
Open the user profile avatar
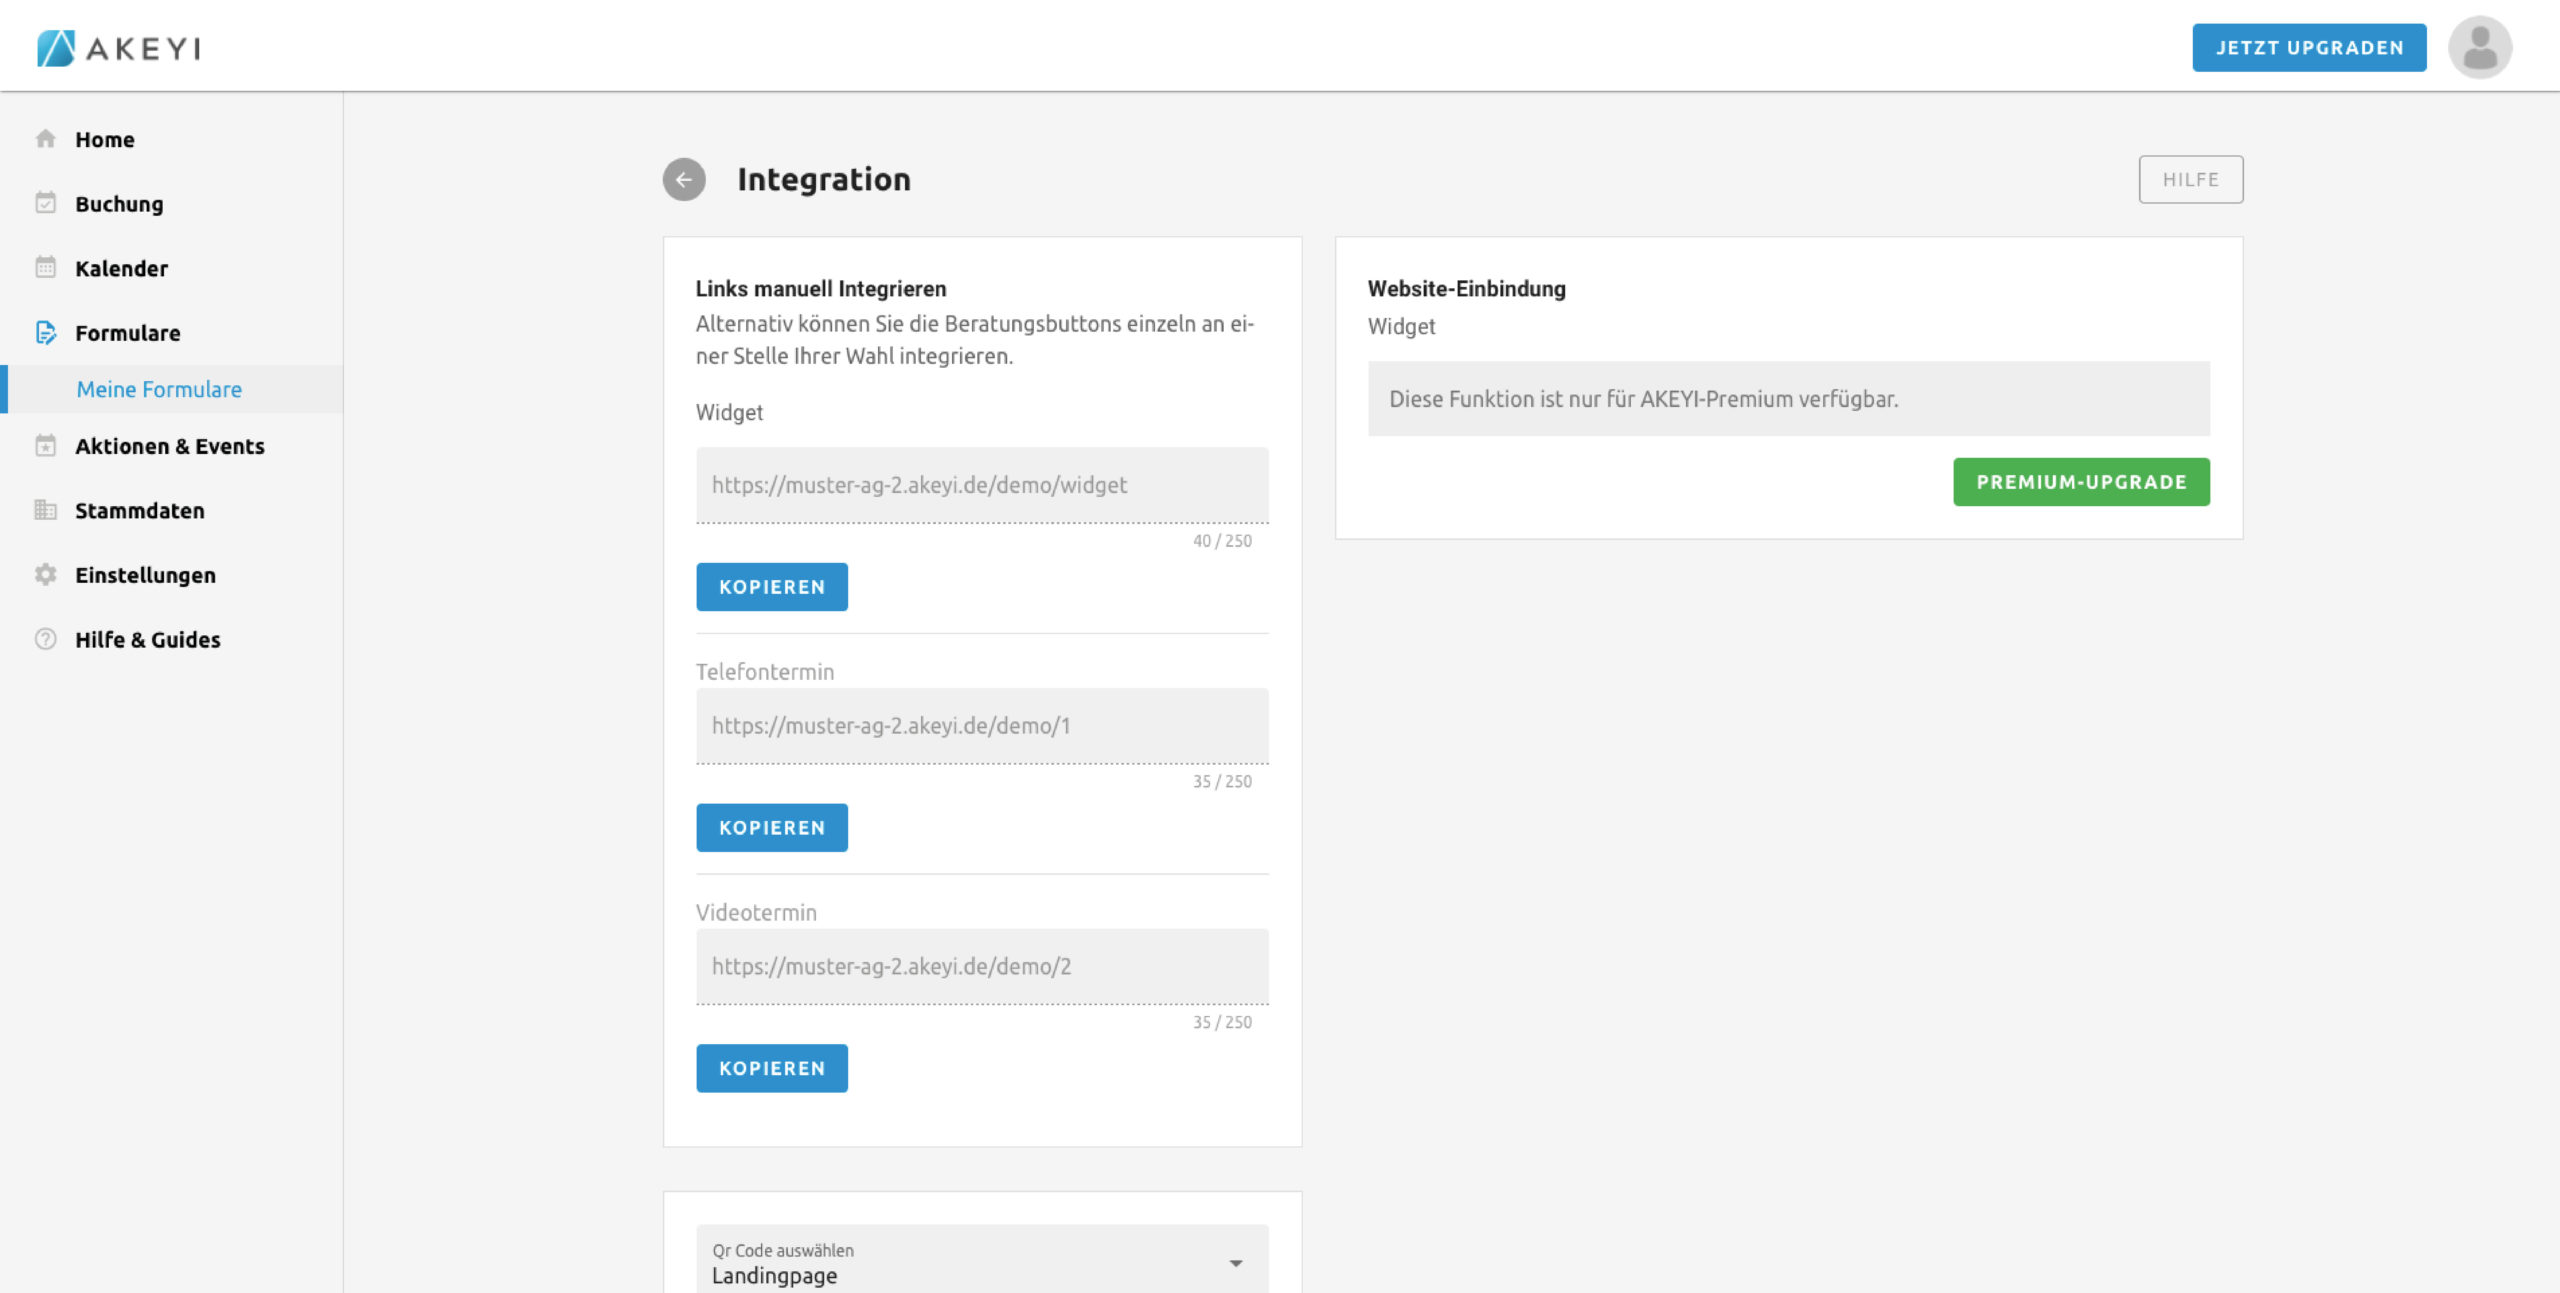[2479, 48]
